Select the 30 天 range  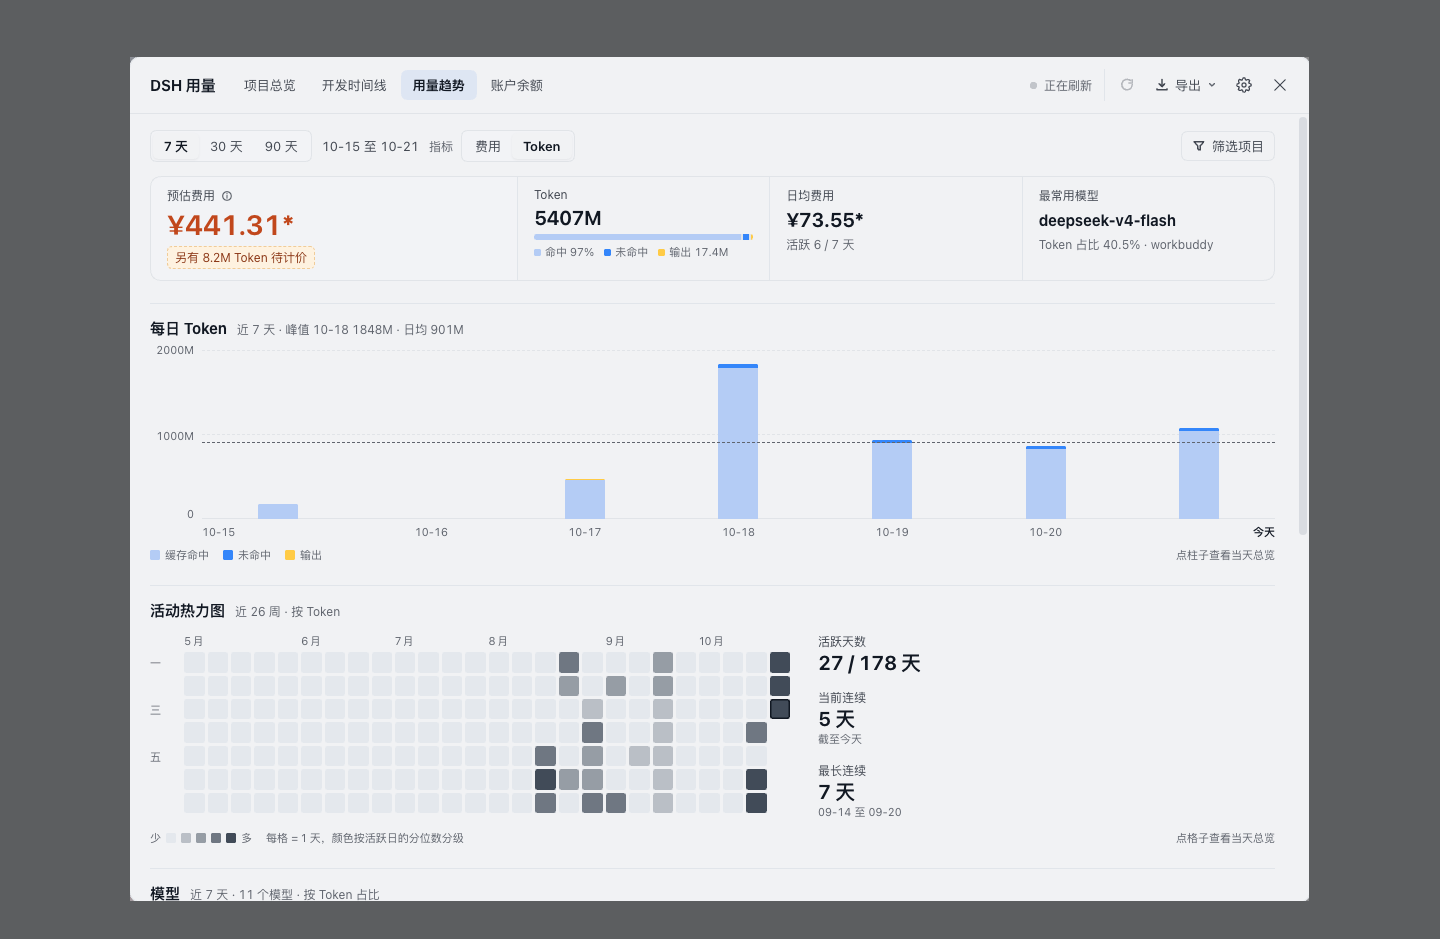click(227, 146)
